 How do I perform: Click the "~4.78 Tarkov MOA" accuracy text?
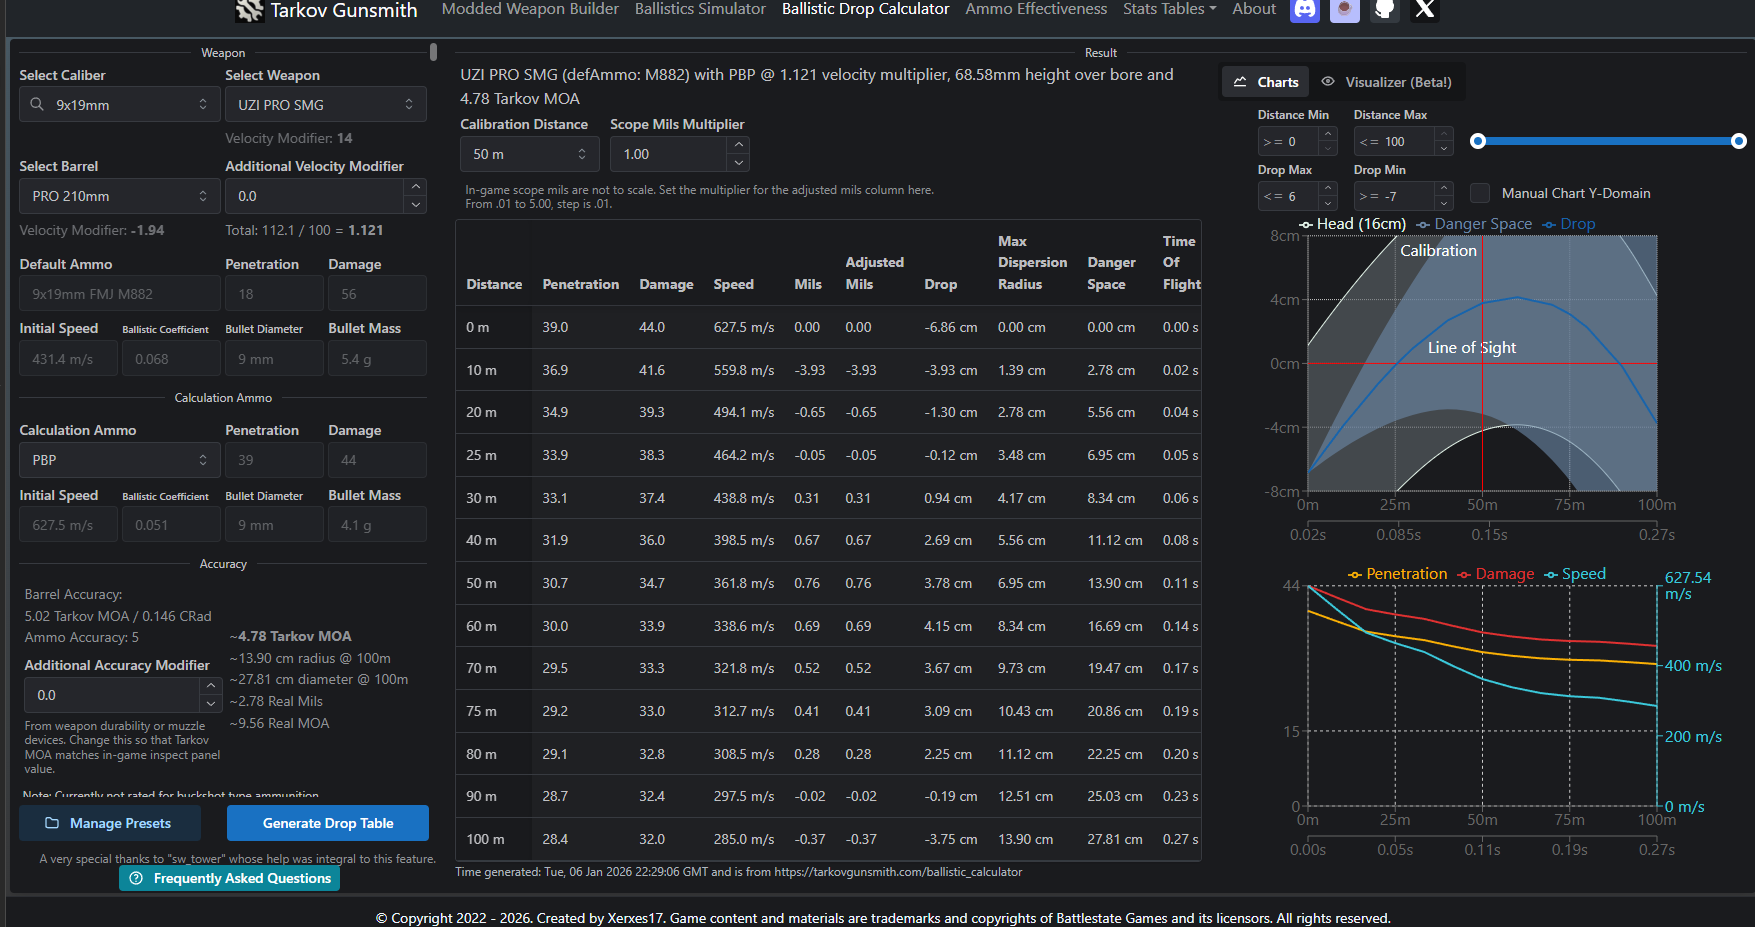[x=291, y=636]
